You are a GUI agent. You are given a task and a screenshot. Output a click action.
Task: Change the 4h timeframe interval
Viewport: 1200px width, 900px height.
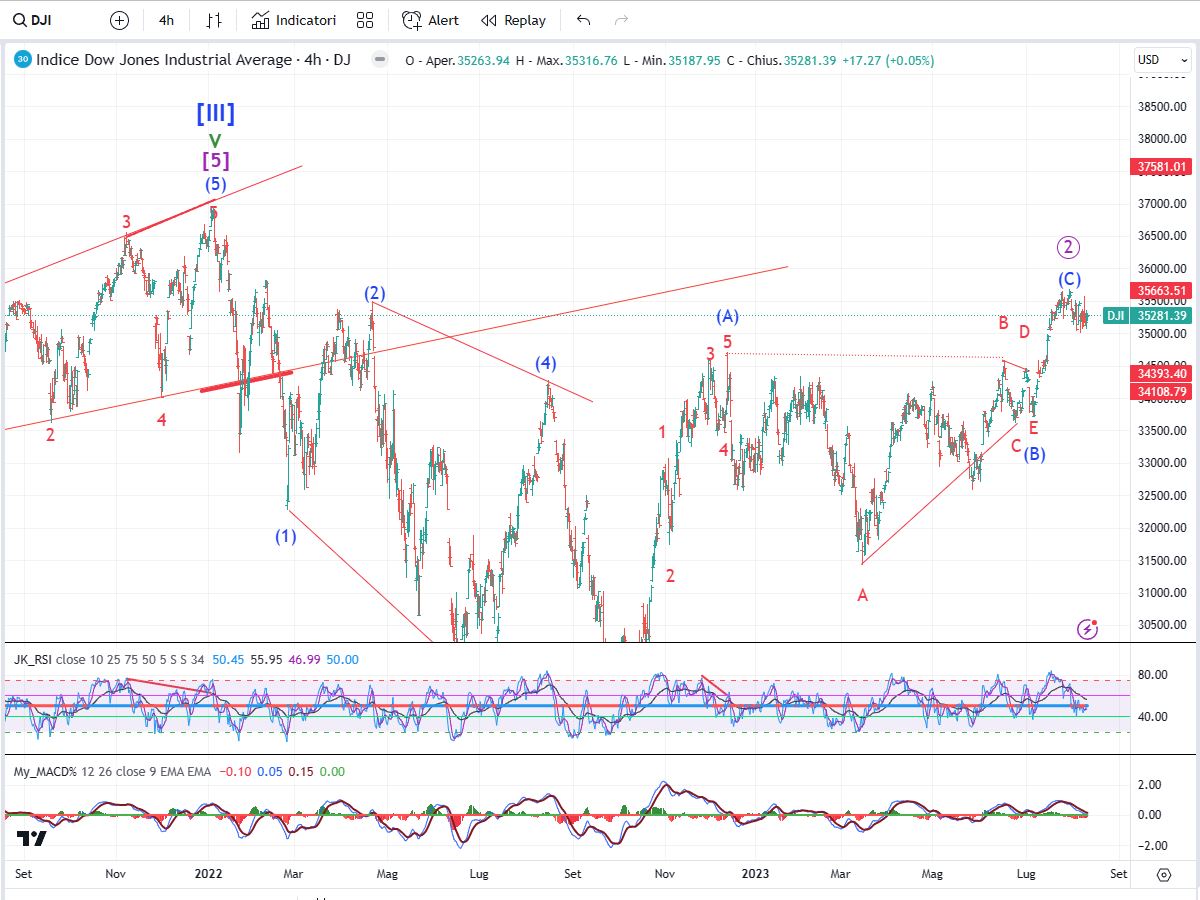tap(167, 20)
